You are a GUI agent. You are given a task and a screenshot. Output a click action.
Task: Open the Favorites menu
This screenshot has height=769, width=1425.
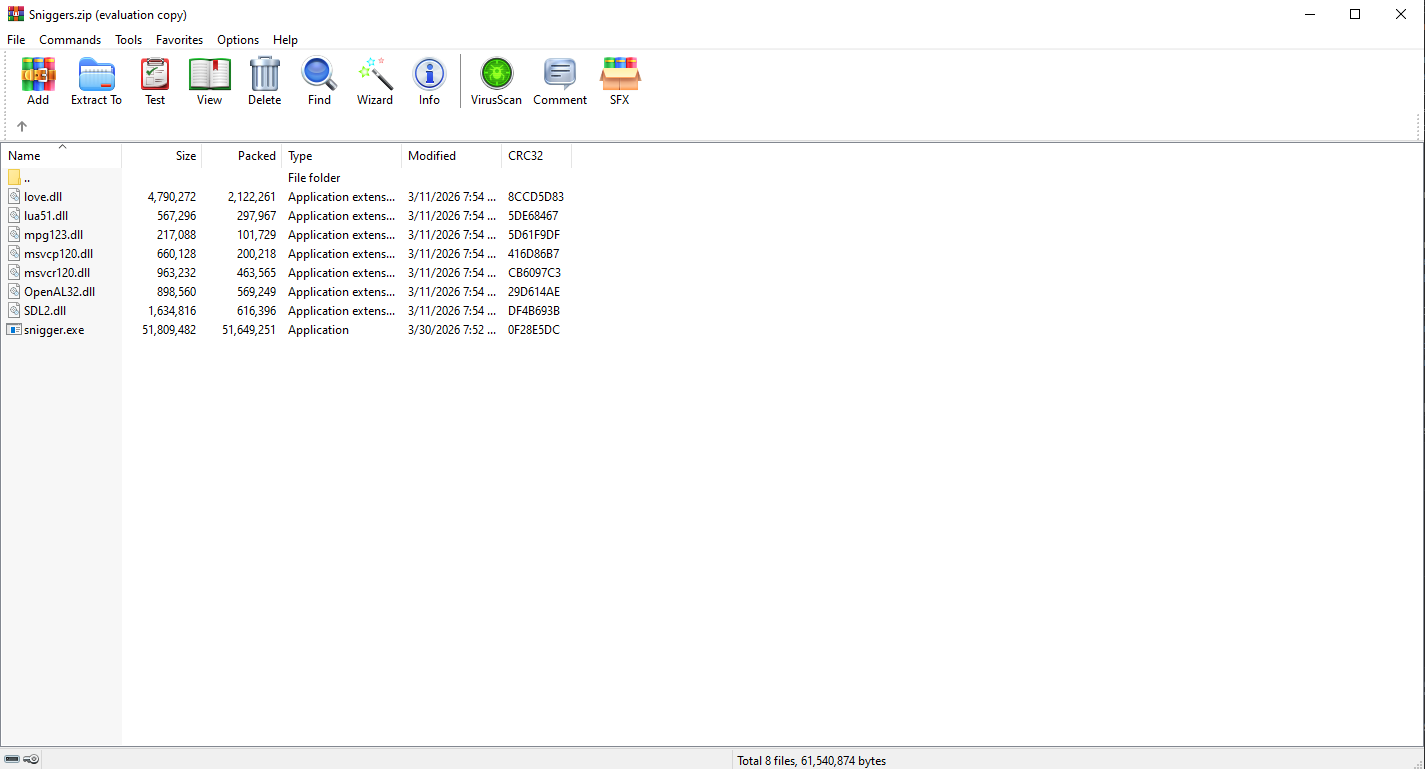(x=179, y=40)
